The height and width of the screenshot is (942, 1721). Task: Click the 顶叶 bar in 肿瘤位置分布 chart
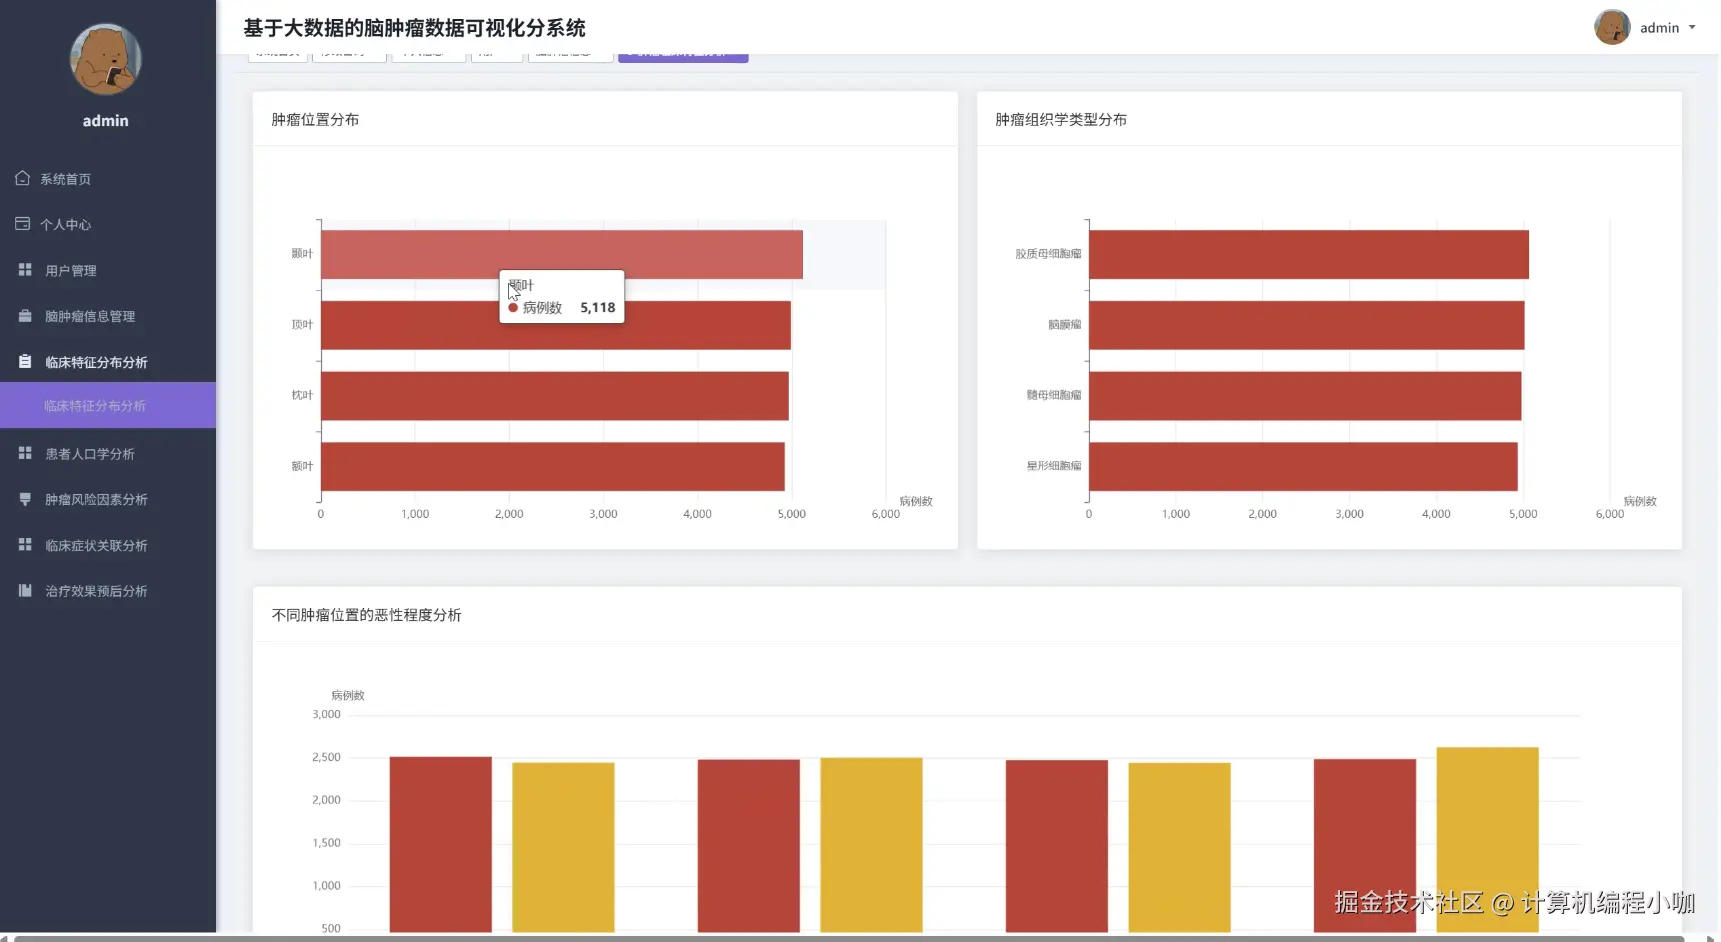click(x=555, y=325)
